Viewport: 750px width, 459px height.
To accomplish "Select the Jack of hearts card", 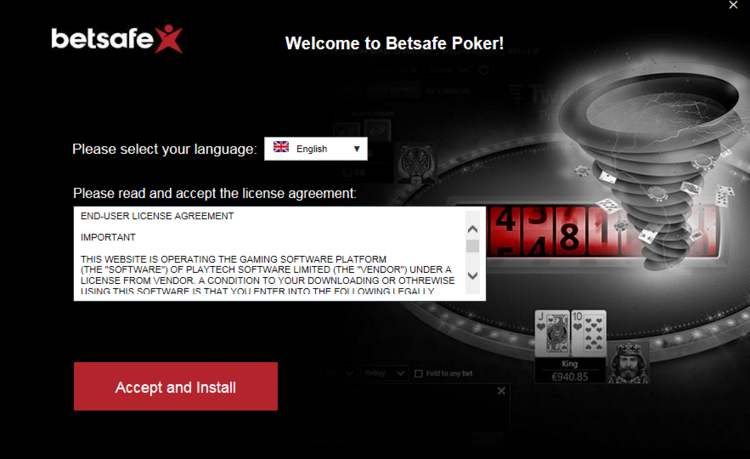I will tap(552, 333).
